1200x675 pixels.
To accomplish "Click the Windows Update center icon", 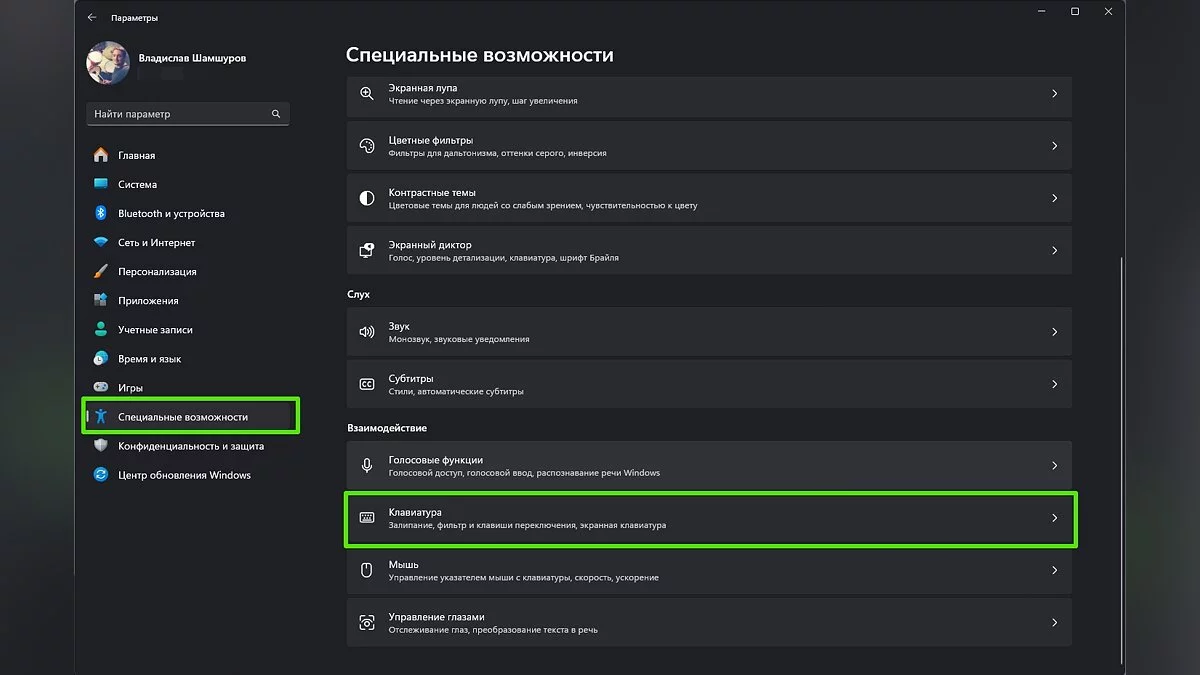I will pyautogui.click(x=101, y=475).
